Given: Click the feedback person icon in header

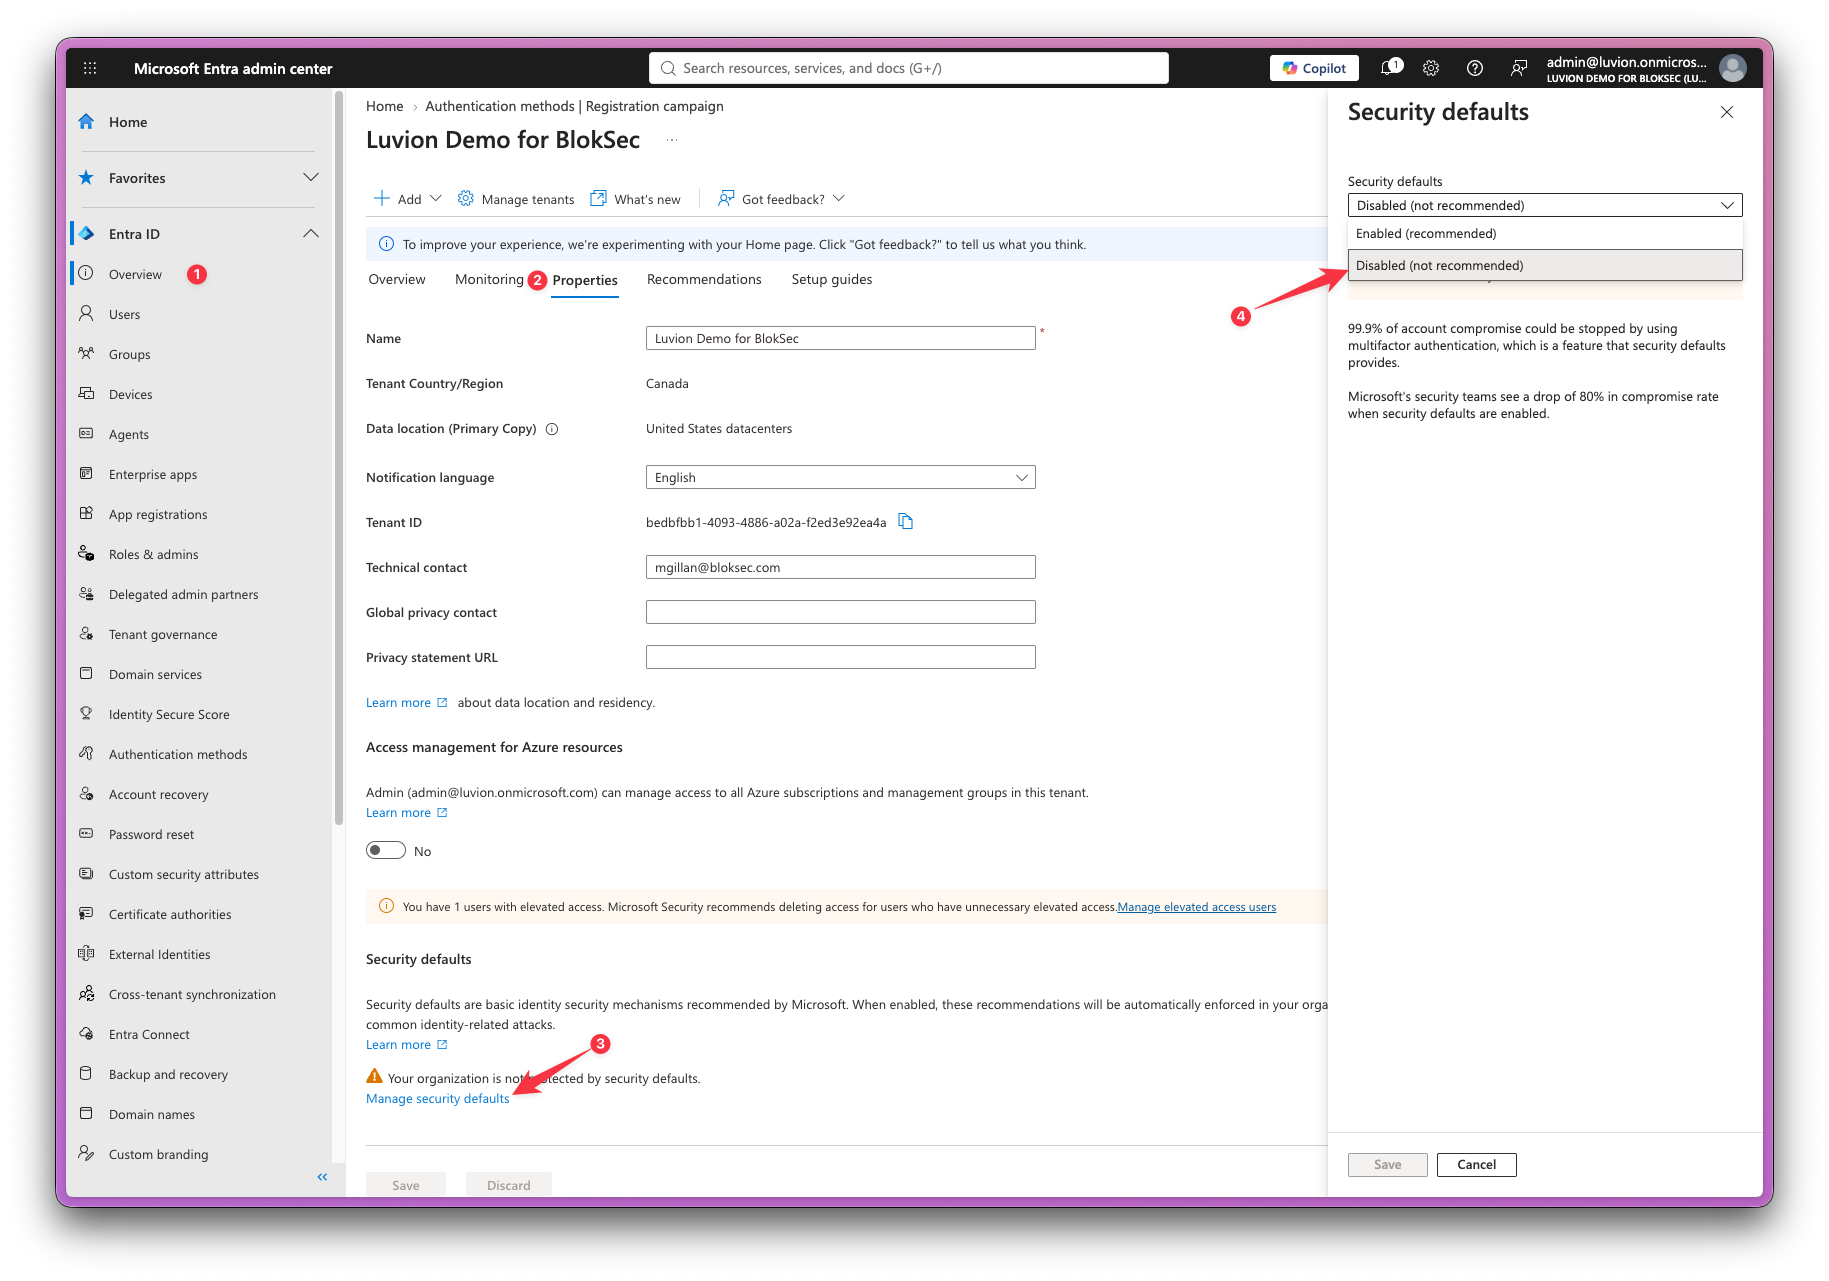Looking at the screenshot, I should pos(1518,68).
